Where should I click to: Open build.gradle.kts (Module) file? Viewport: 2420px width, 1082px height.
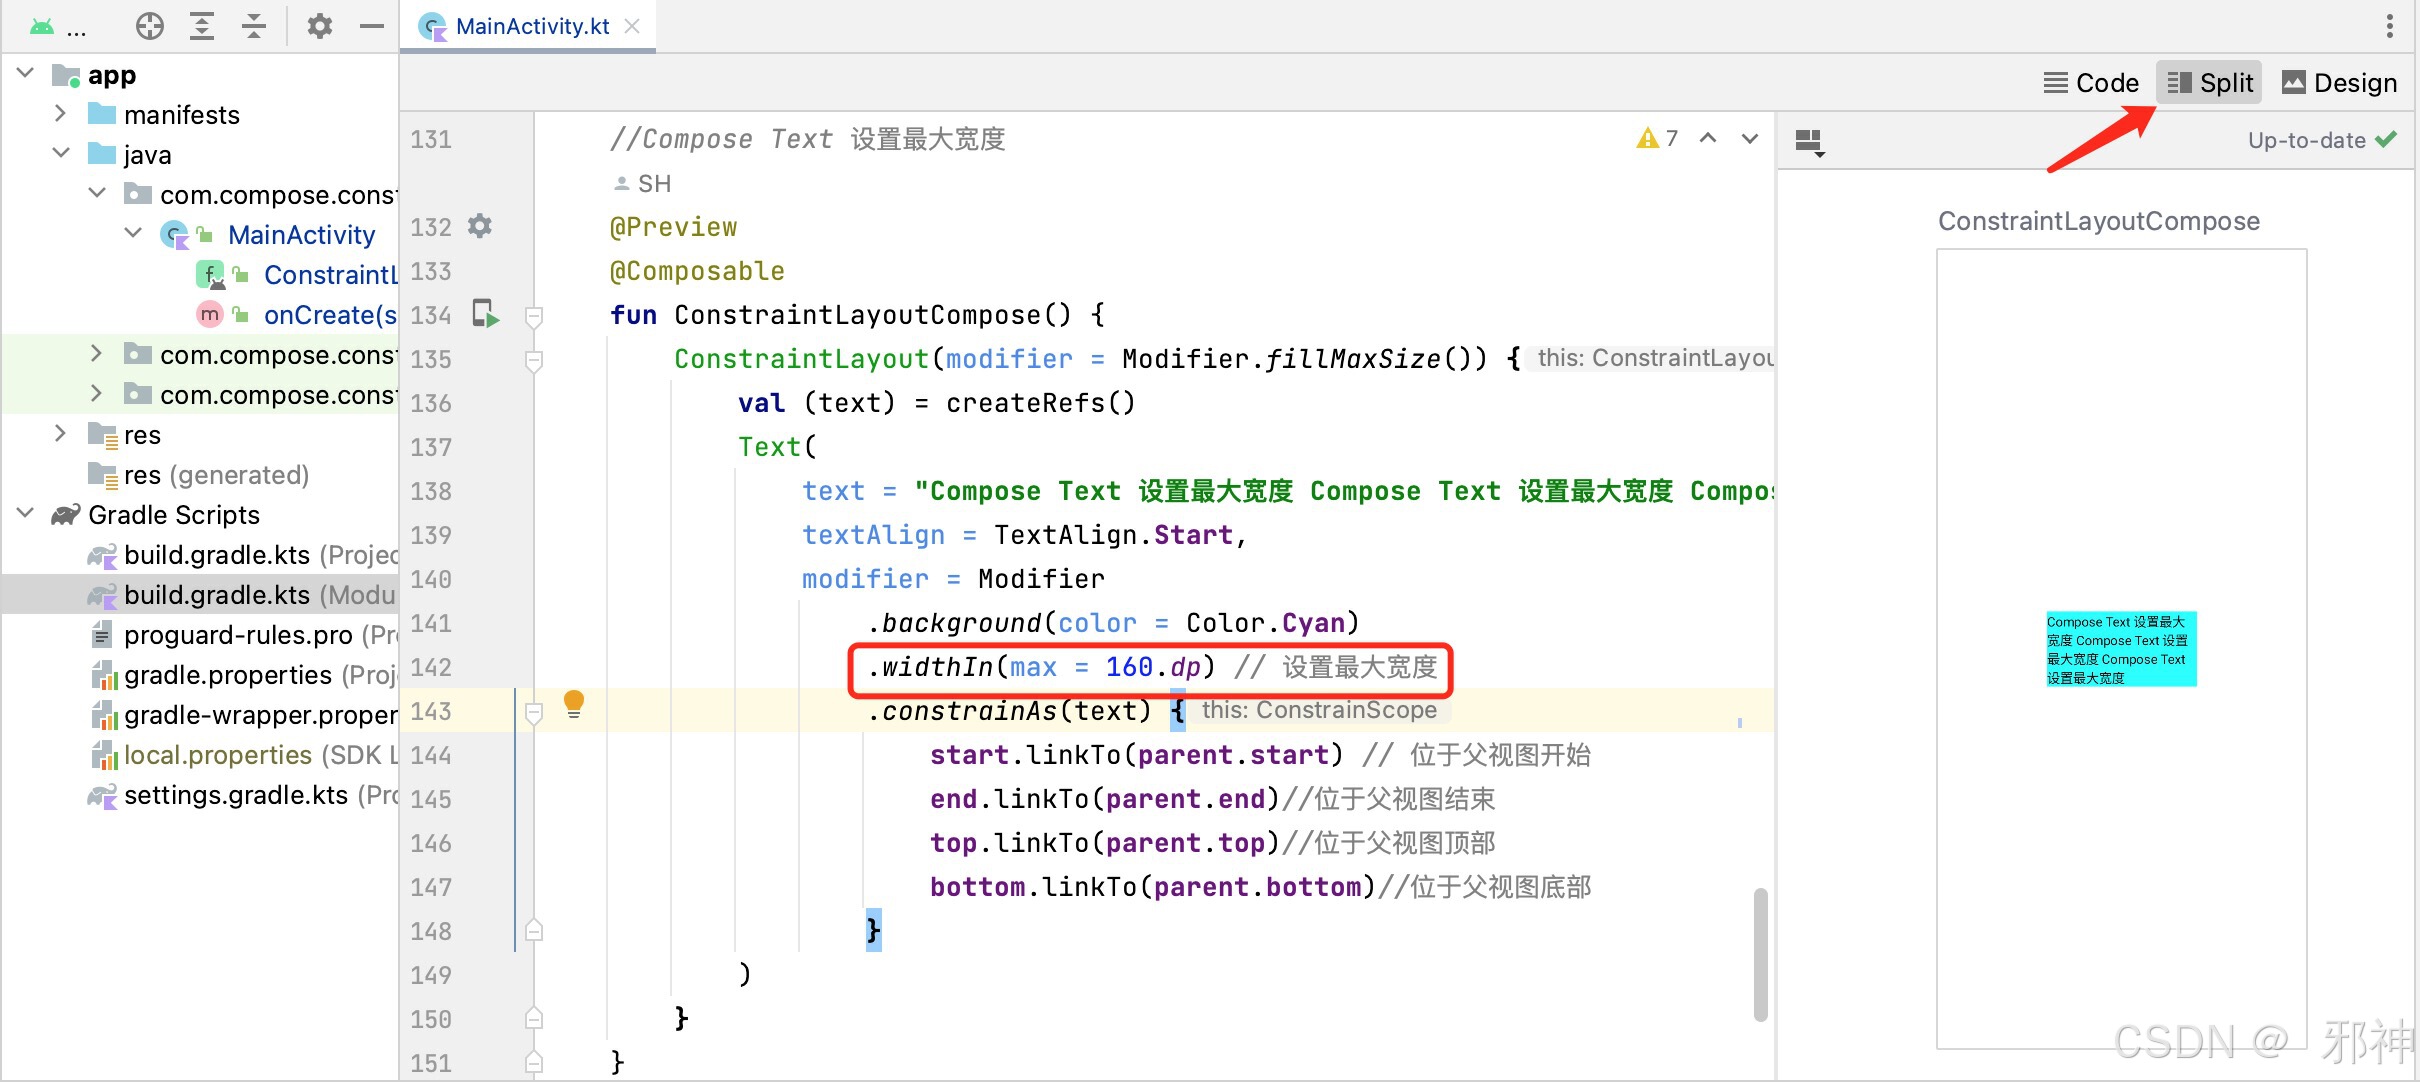(260, 595)
